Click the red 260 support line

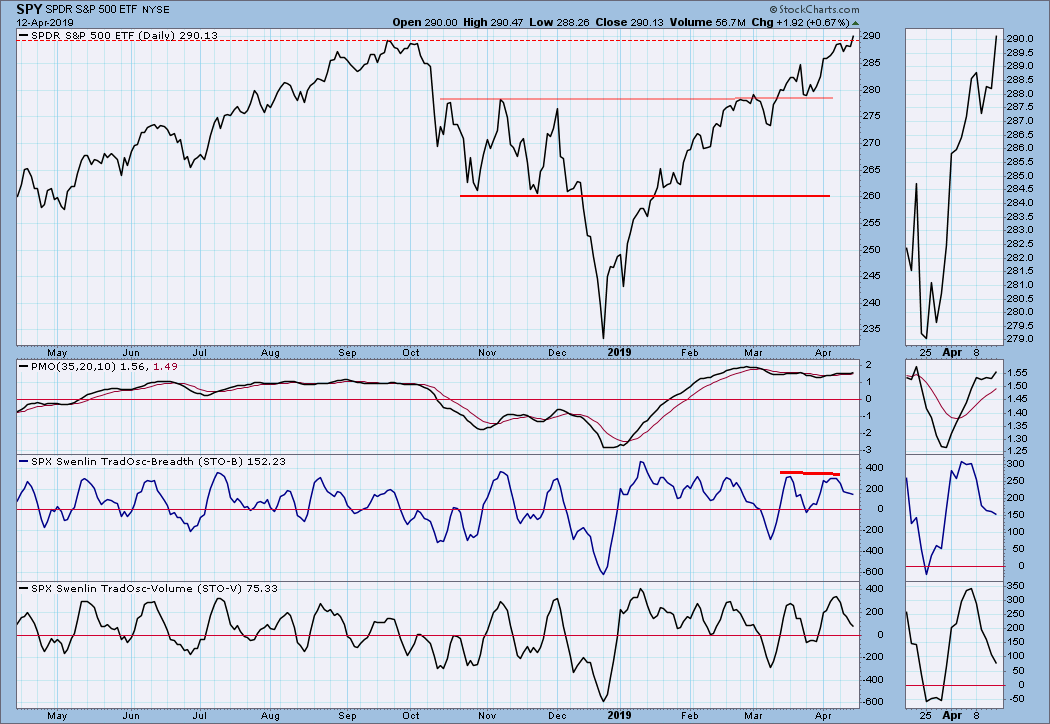click(645, 196)
